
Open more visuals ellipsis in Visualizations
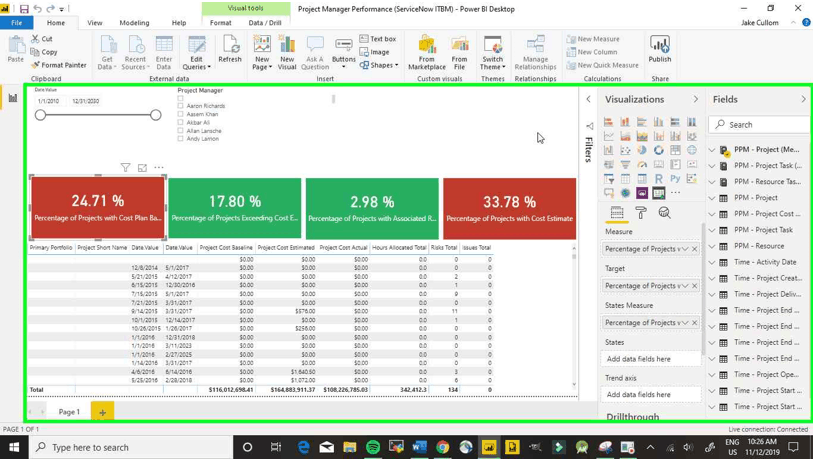pyautogui.click(x=675, y=193)
